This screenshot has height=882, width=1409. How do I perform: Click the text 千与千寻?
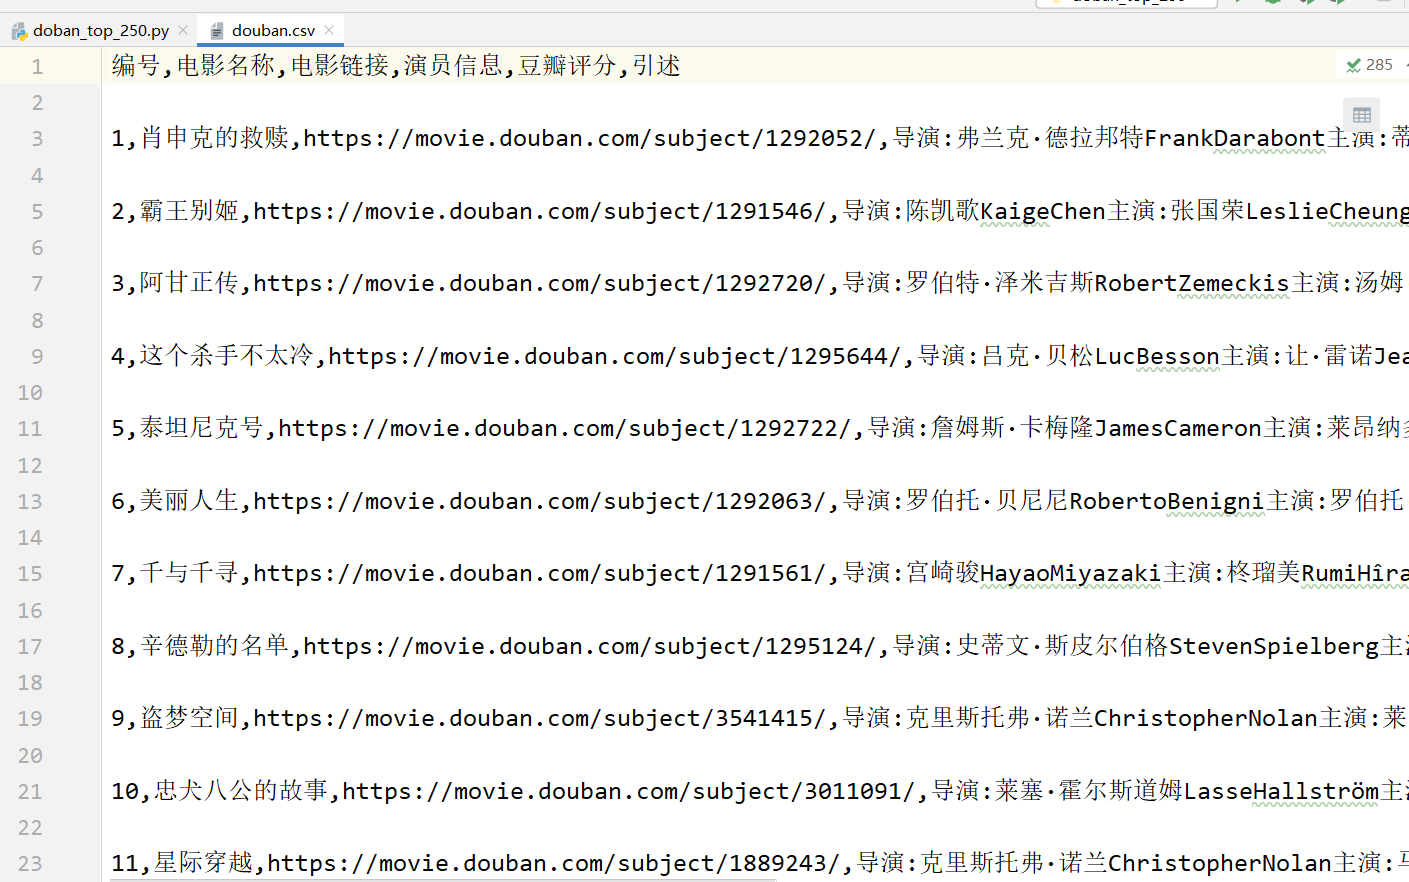click(189, 573)
